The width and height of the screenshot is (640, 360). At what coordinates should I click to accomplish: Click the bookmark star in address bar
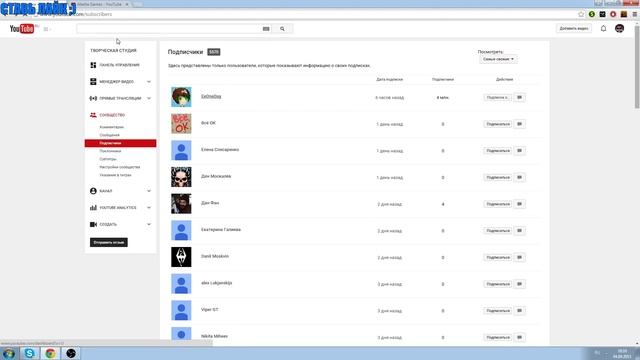pos(581,14)
